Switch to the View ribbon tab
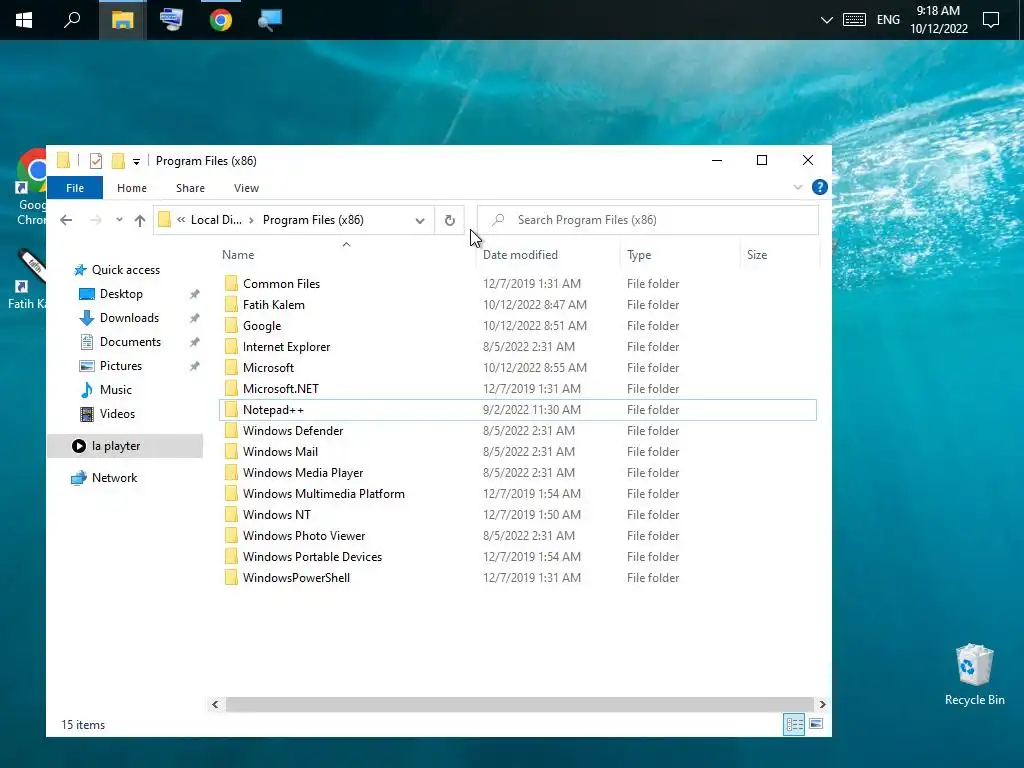This screenshot has width=1024, height=768. pyautogui.click(x=246, y=188)
